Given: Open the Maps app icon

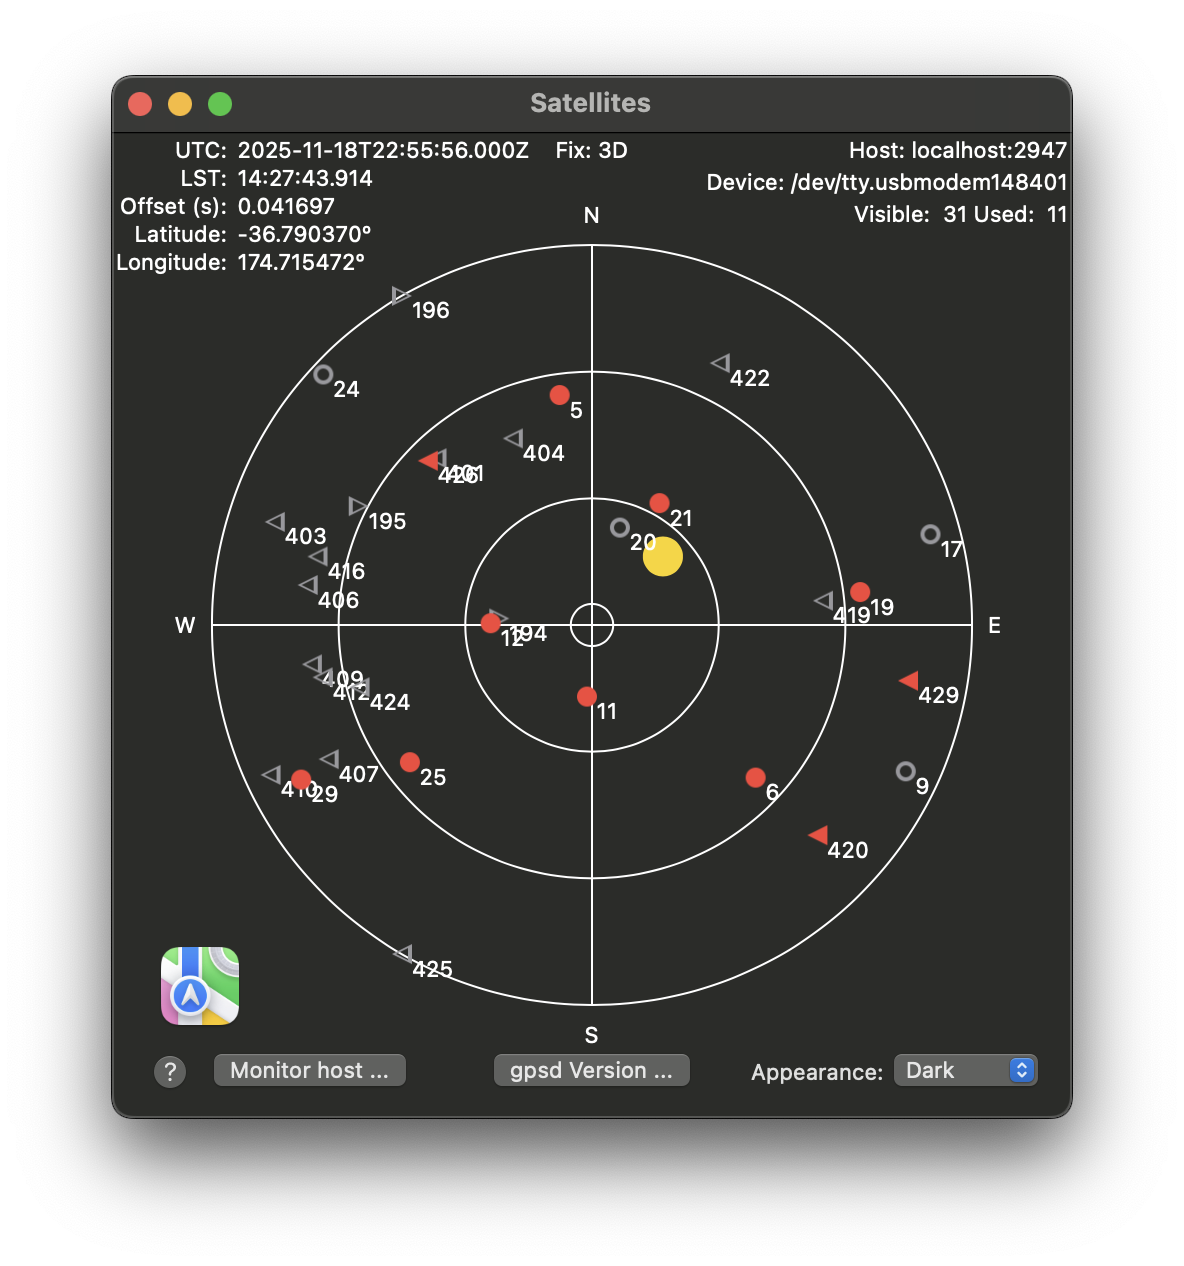Looking at the screenshot, I should click(x=200, y=986).
